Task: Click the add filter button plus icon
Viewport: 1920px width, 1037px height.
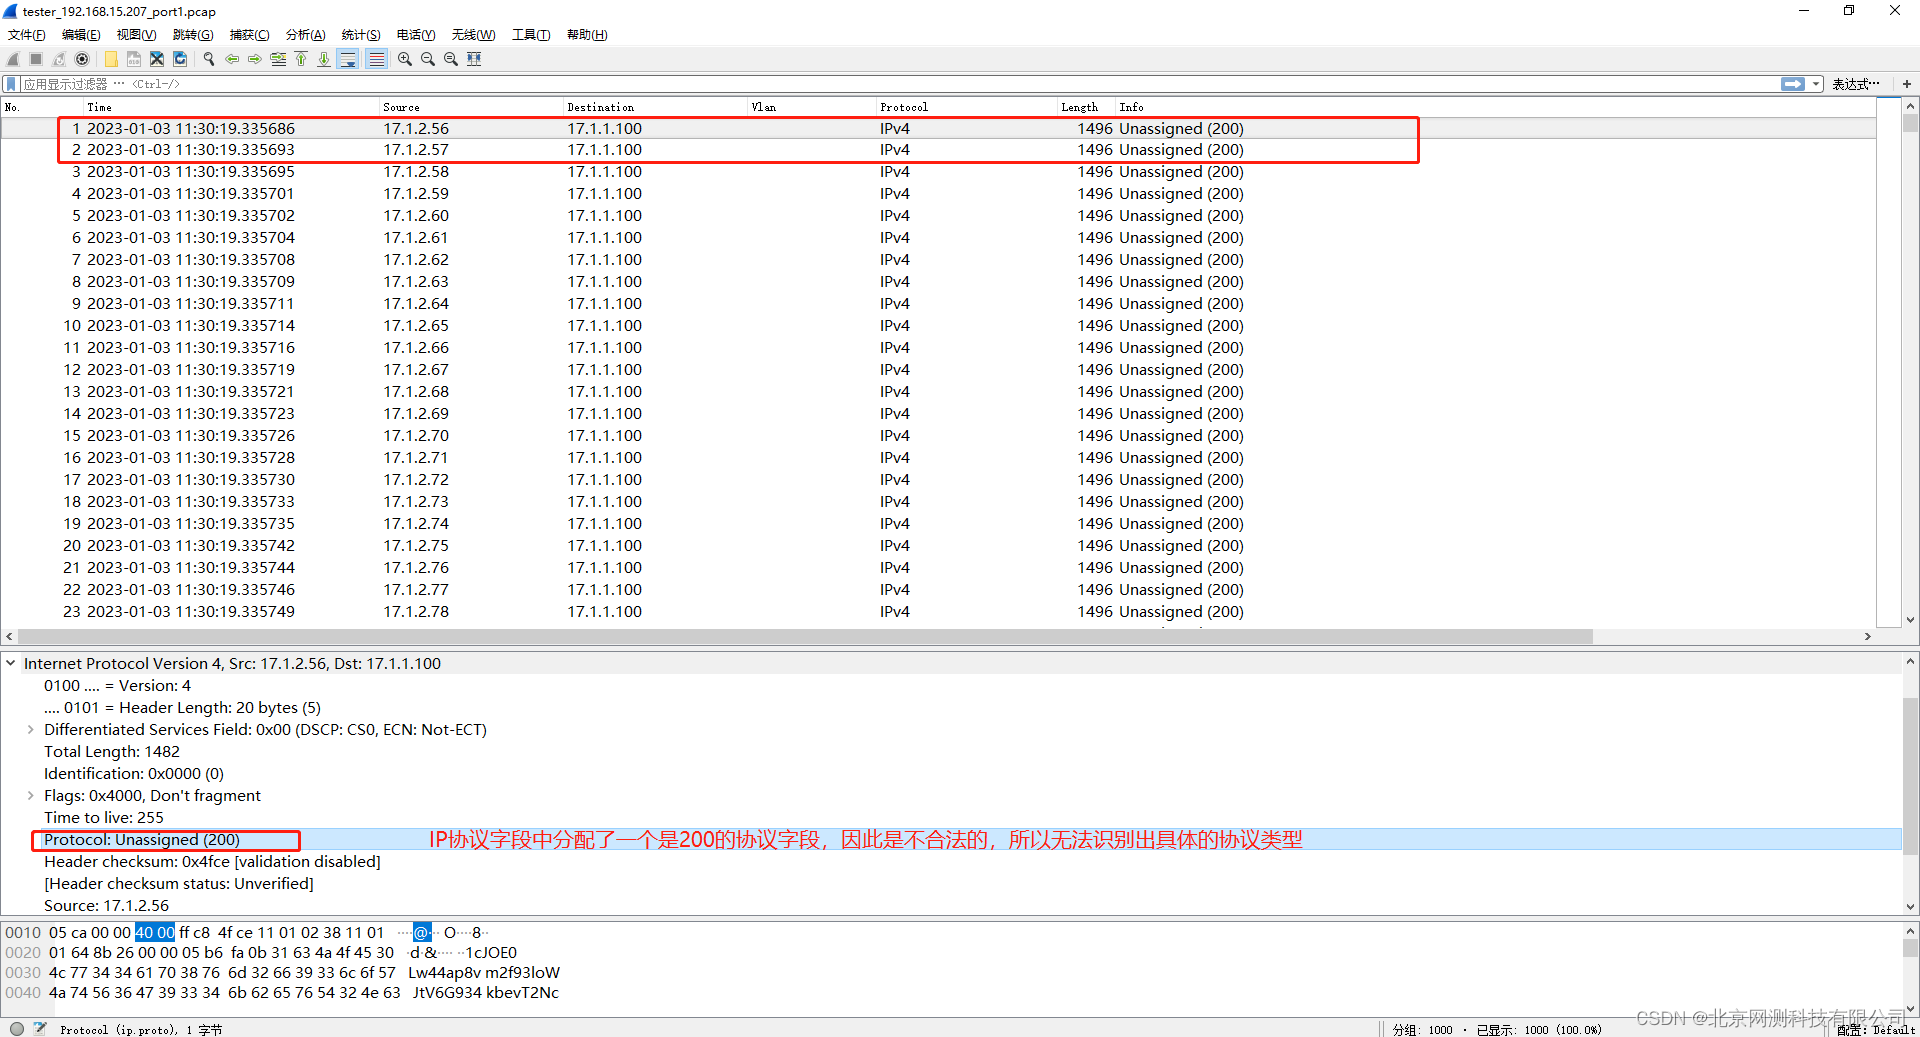Action: (x=1907, y=84)
